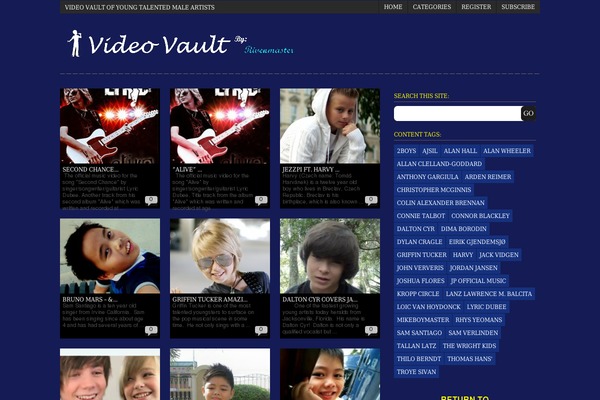Image resolution: width=600 pixels, height=400 pixels.
Task: Select the Dalton Cyr tag
Action: 416,229
